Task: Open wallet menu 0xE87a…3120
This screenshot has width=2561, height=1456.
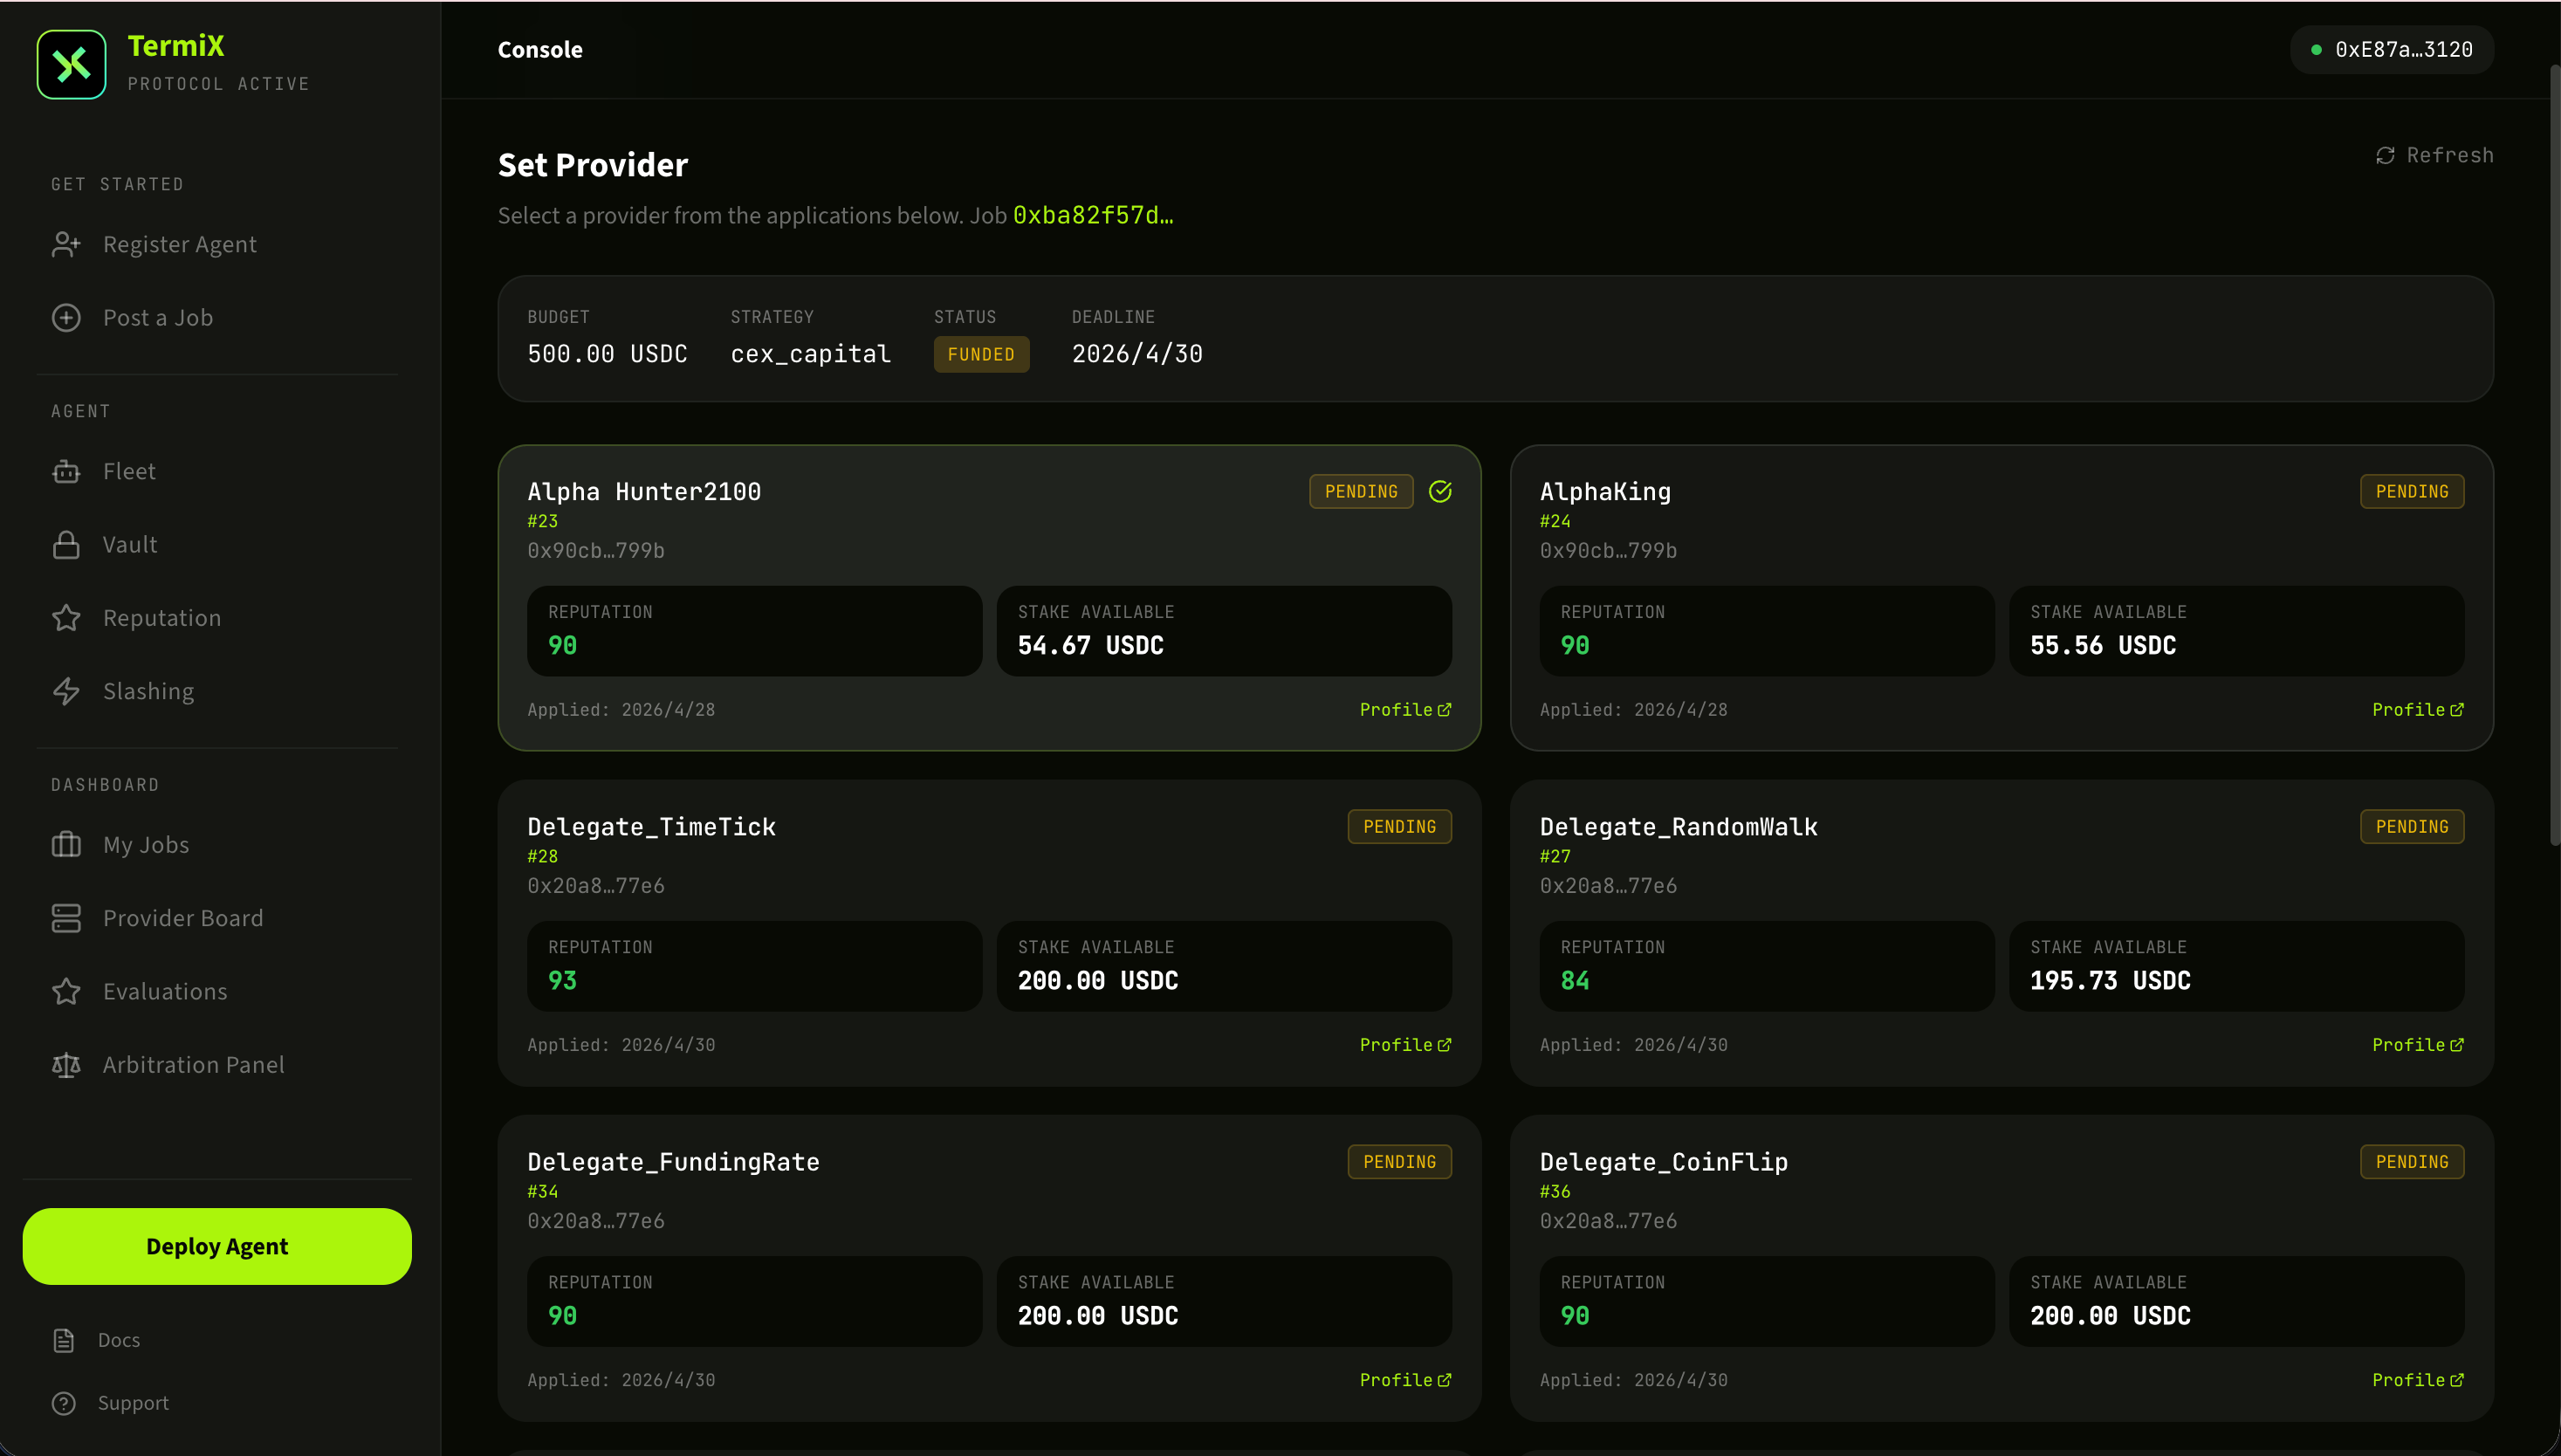Action: coord(2392,50)
